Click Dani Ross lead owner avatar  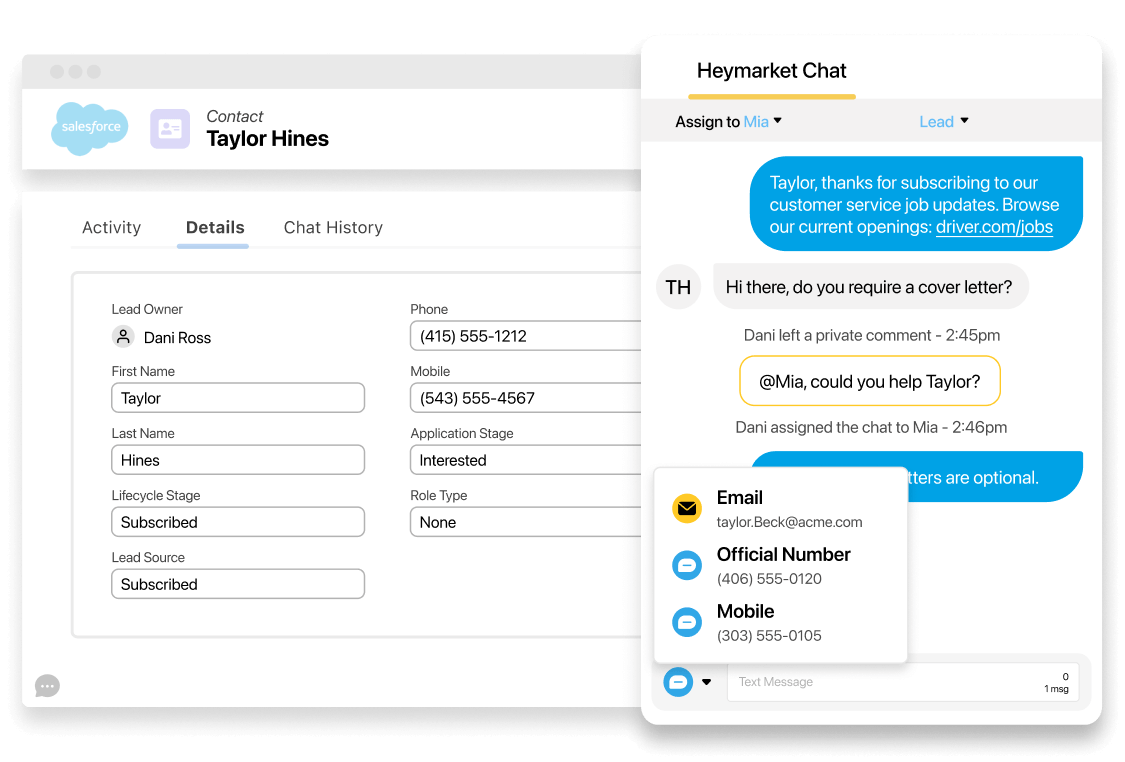click(x=123, y=337)
